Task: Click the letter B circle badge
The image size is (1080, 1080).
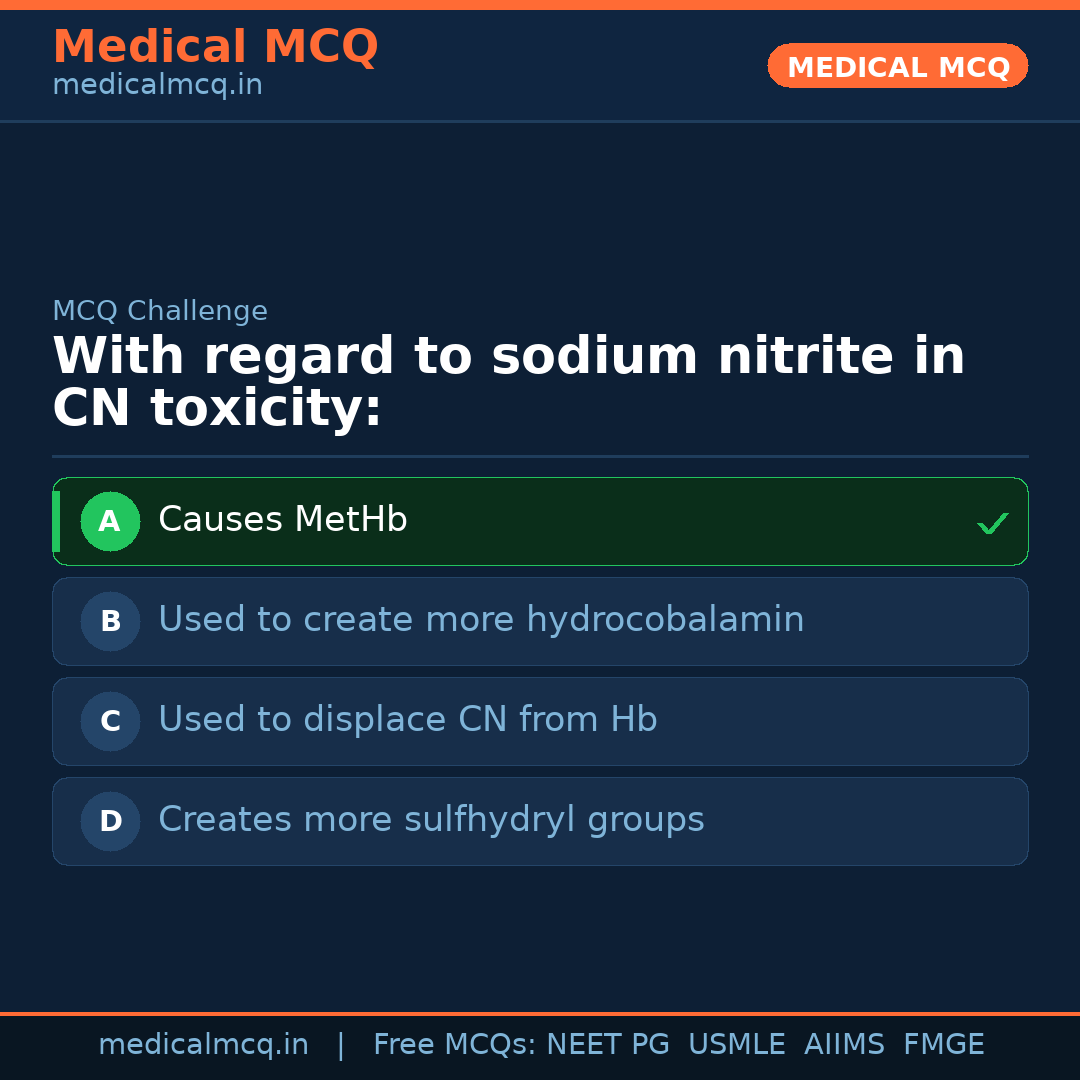Action: pos(110,621)
